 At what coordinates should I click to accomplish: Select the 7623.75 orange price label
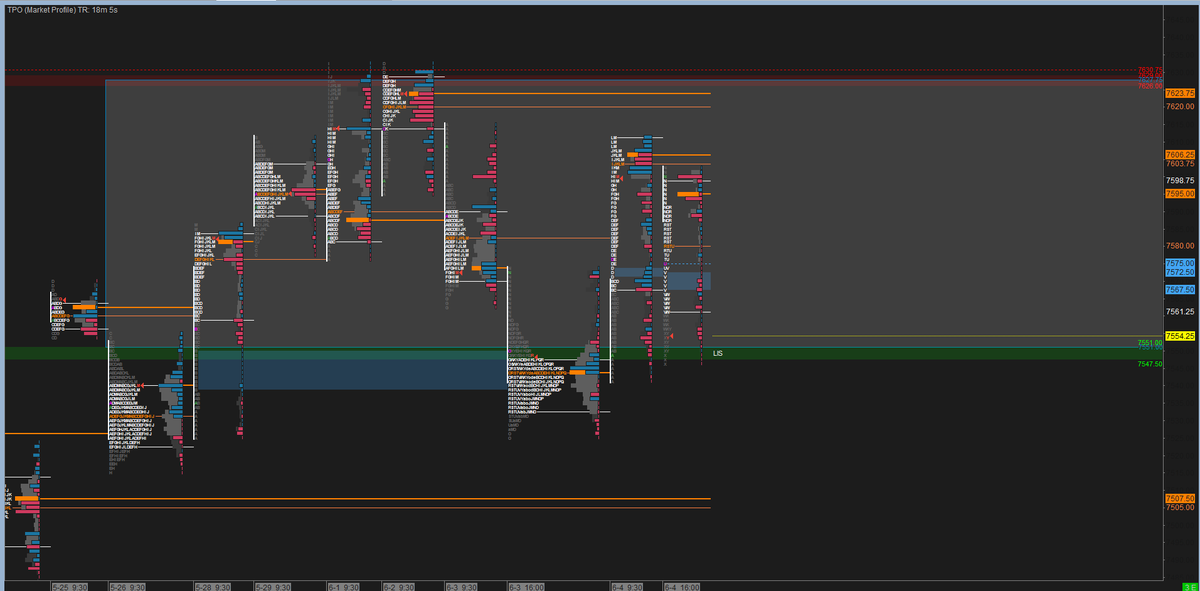(1181, 93)
